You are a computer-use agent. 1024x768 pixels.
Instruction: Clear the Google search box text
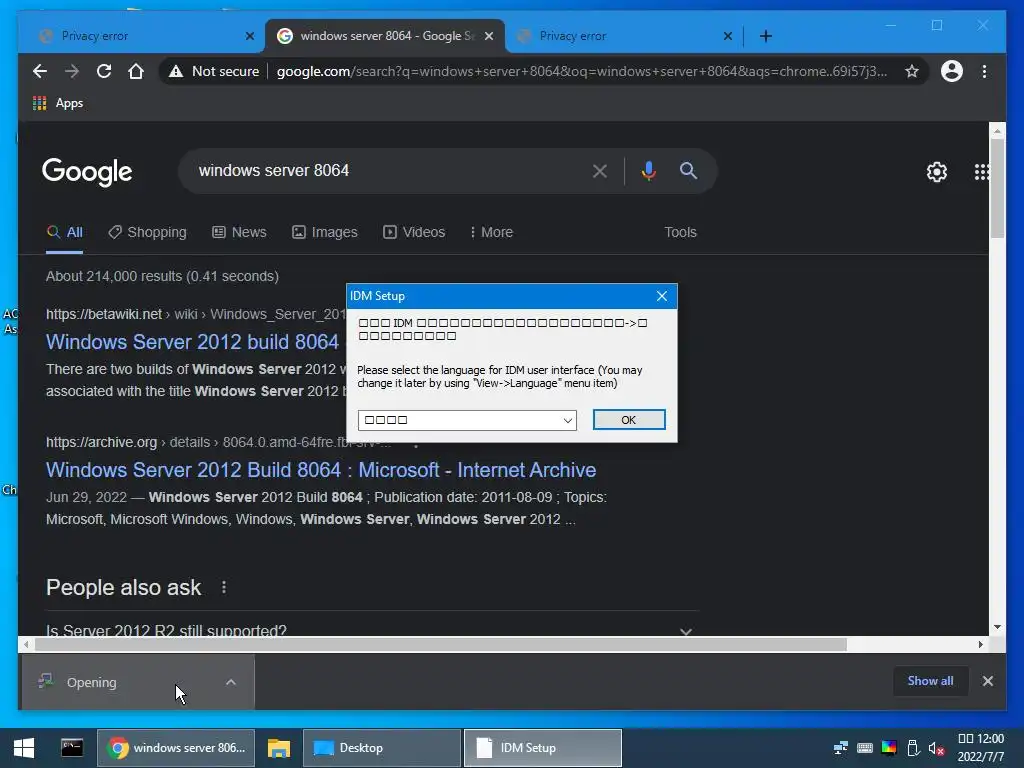600,171
